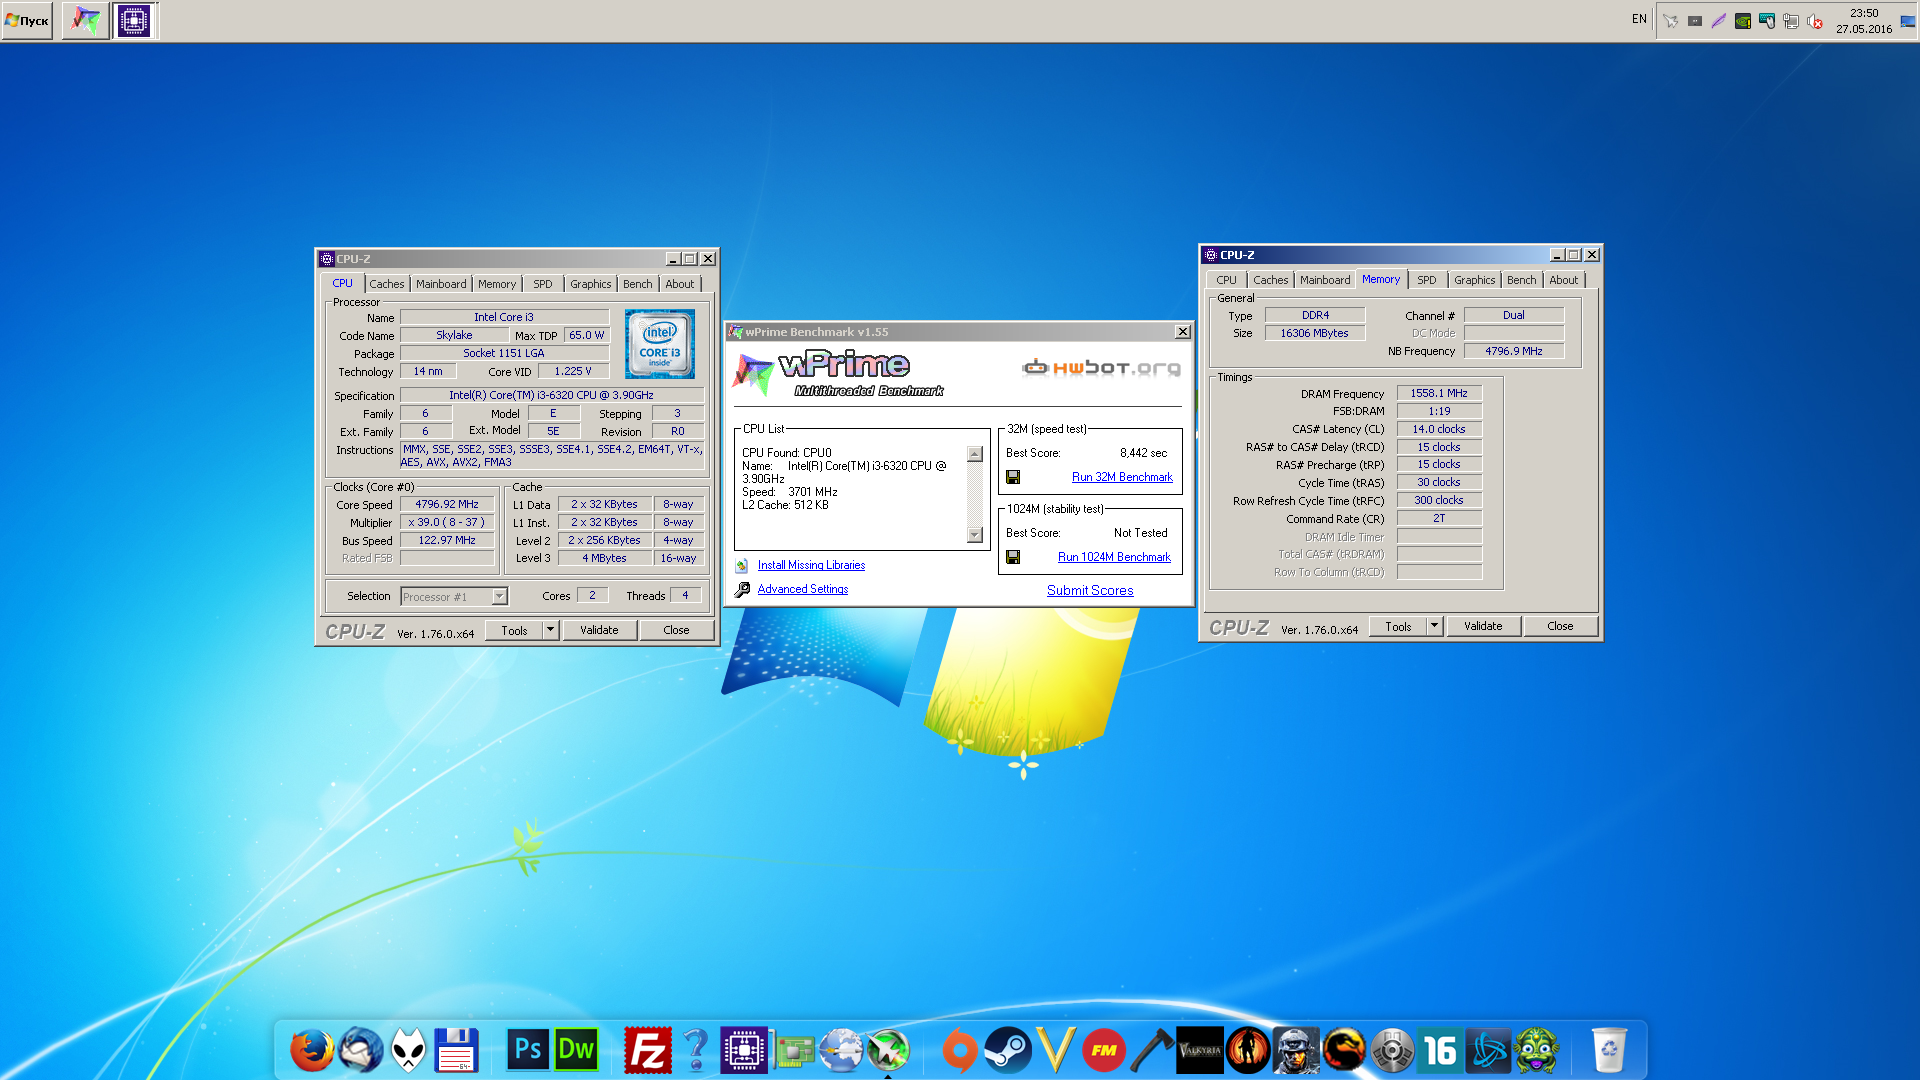Click the Show Desktop button in tray
1920x1080 pixels.
[1908, 21]
